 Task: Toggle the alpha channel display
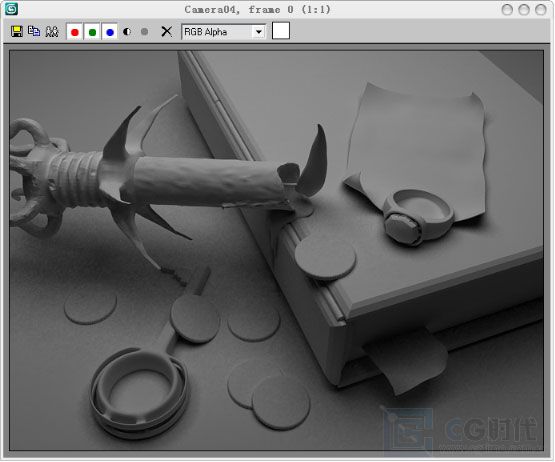tap(127, 32)
